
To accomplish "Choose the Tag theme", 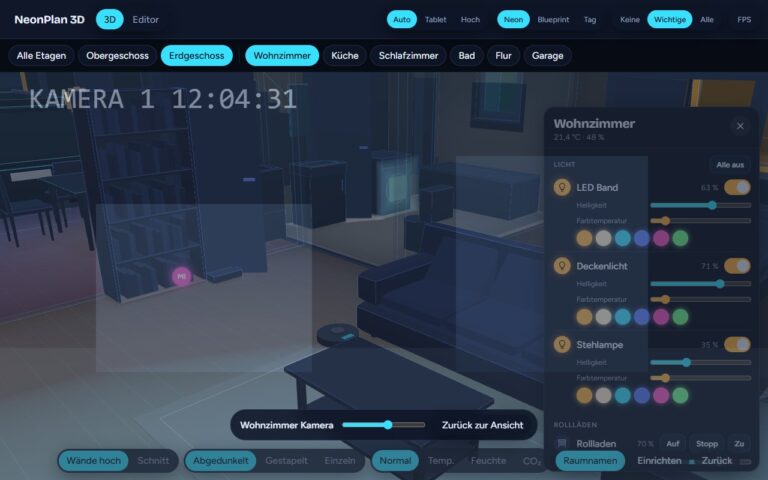I will click(590, 20).
